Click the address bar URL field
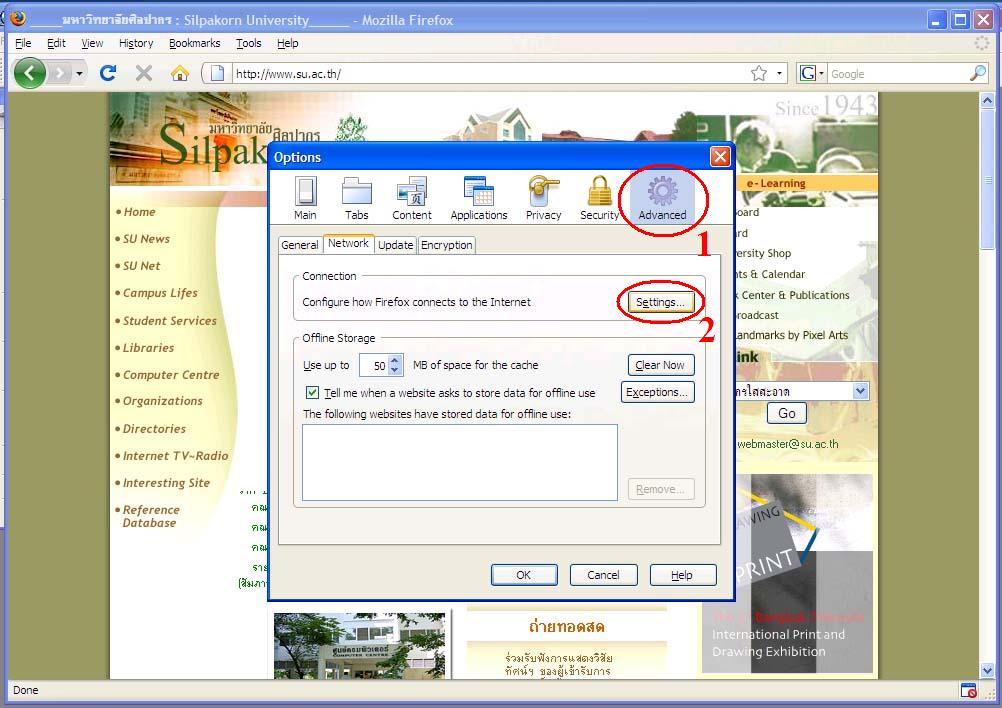Image resolution: width=1002 pixels, height=708 pixels. pyautogui.click(x=489, y=73)
